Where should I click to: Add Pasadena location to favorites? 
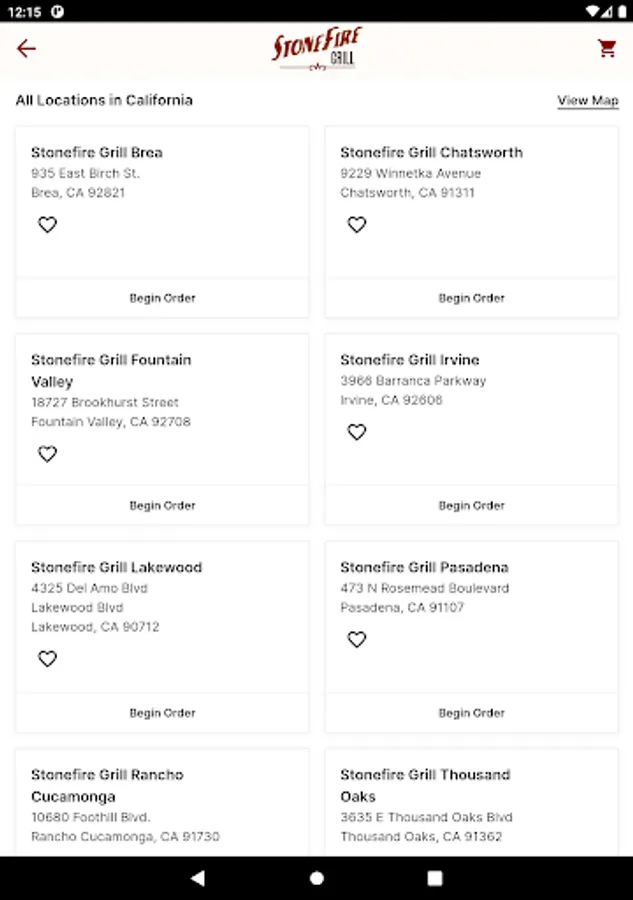357,639
